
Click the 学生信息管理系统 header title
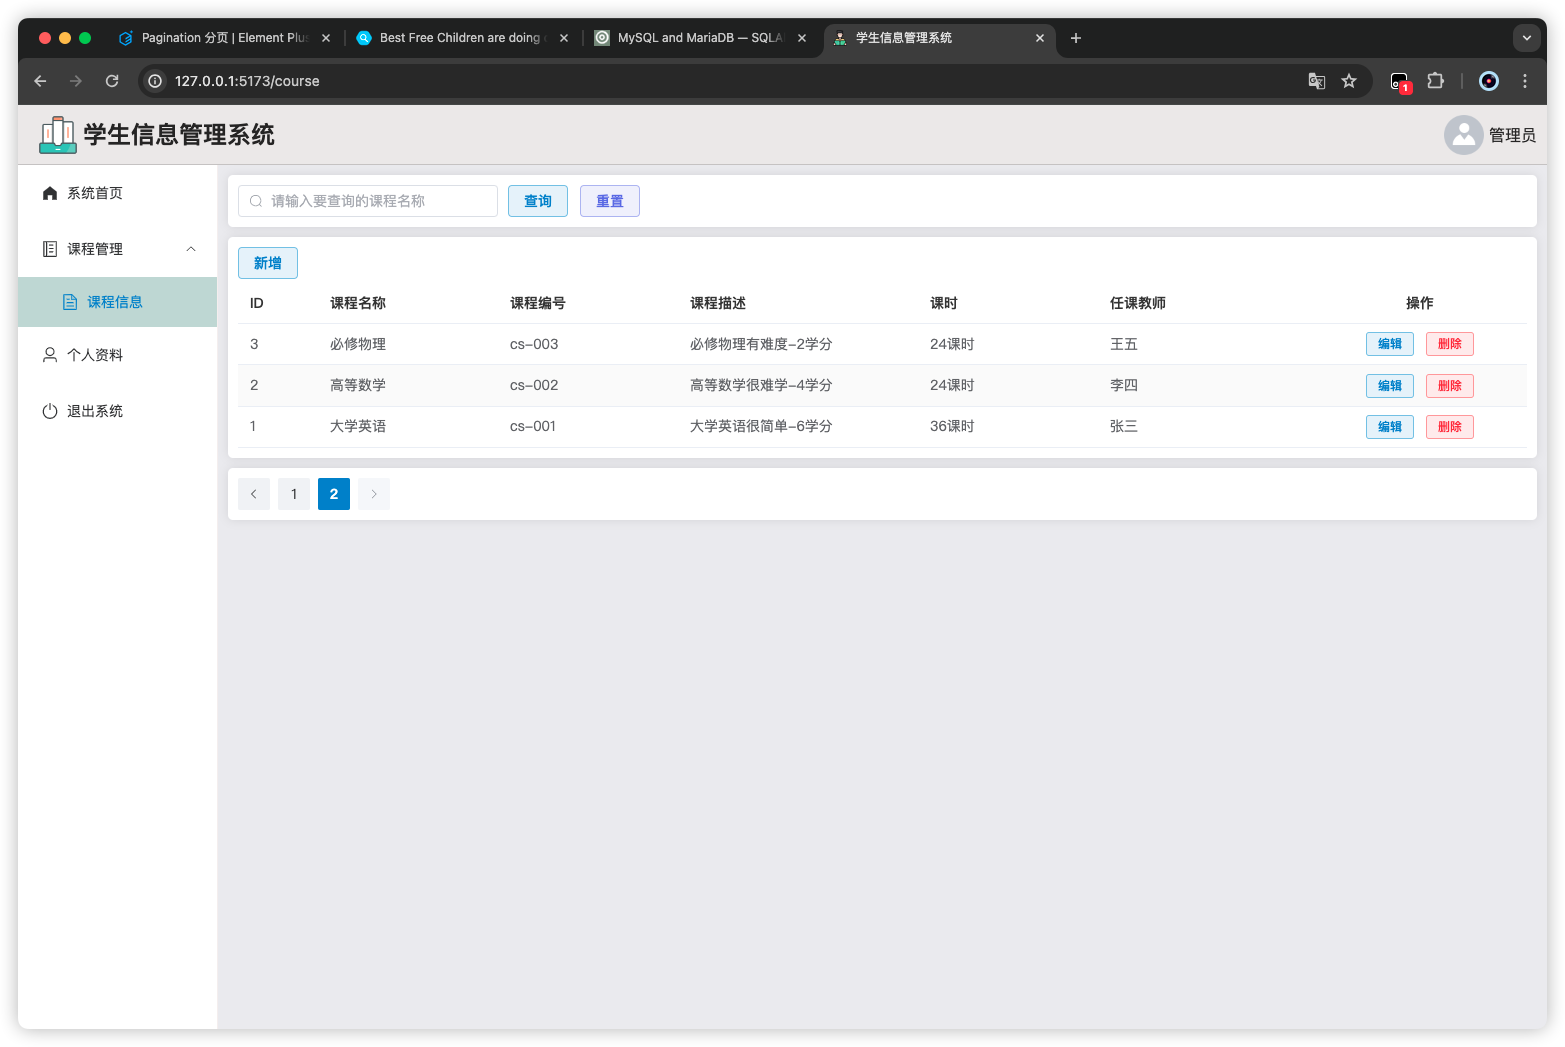(x=179, y=135)
